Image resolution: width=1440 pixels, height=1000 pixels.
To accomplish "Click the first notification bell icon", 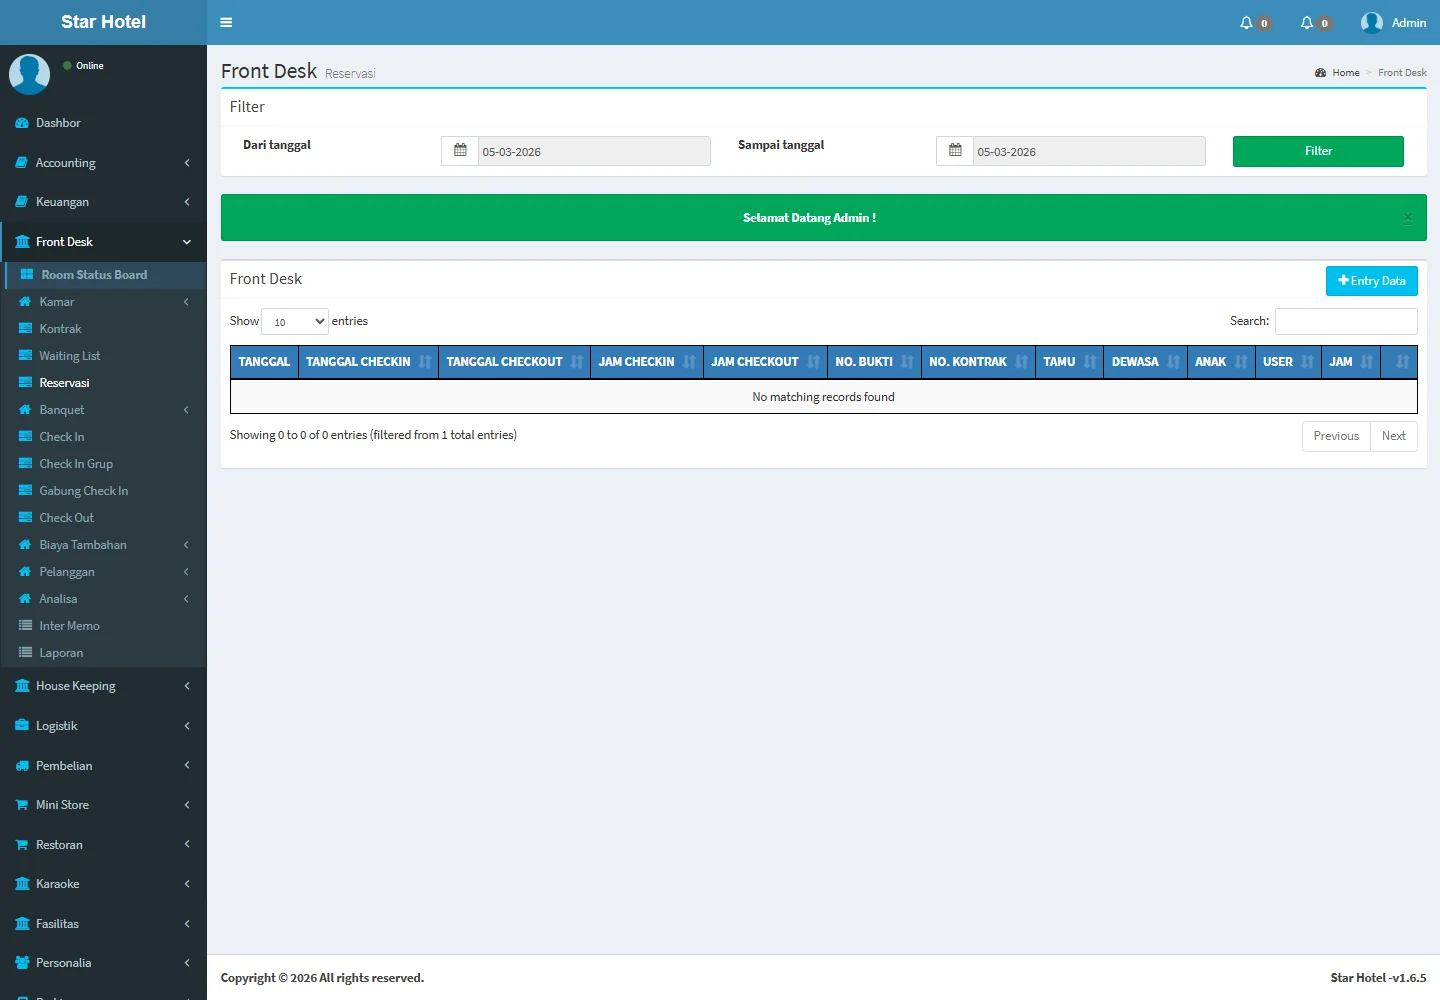I will tap(1246, 22).
